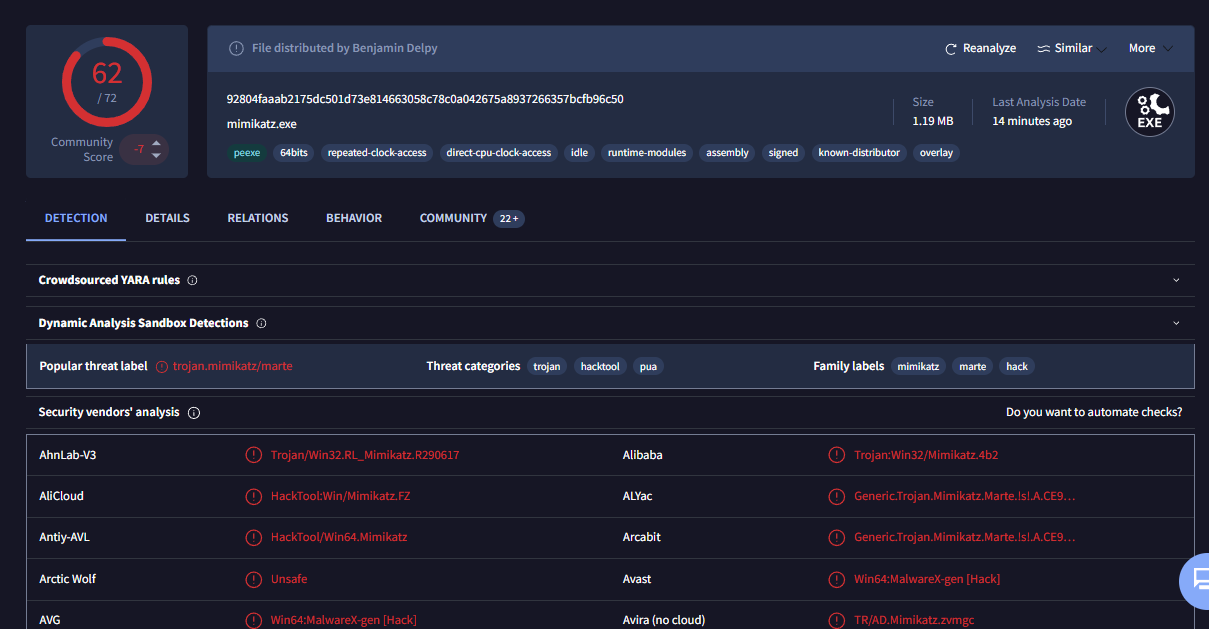Open the Similar dropdown menu
1209x629 pixels.
pos(1071,48)
